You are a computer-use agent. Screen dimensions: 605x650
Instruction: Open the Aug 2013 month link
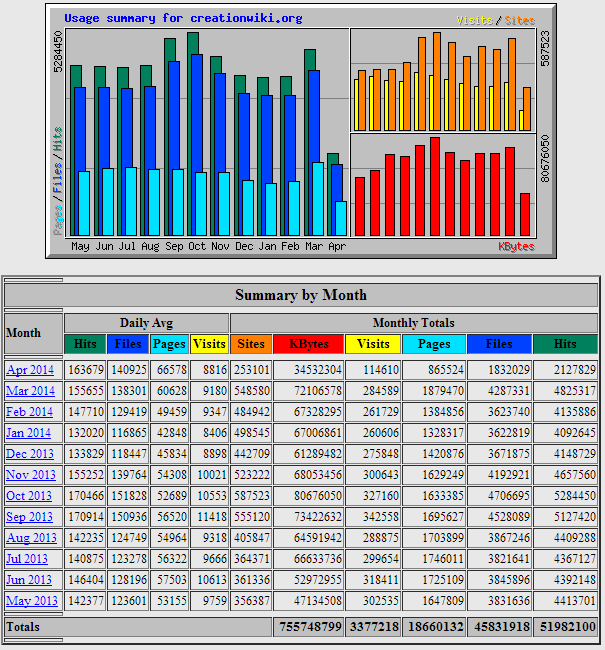(30, 538)
